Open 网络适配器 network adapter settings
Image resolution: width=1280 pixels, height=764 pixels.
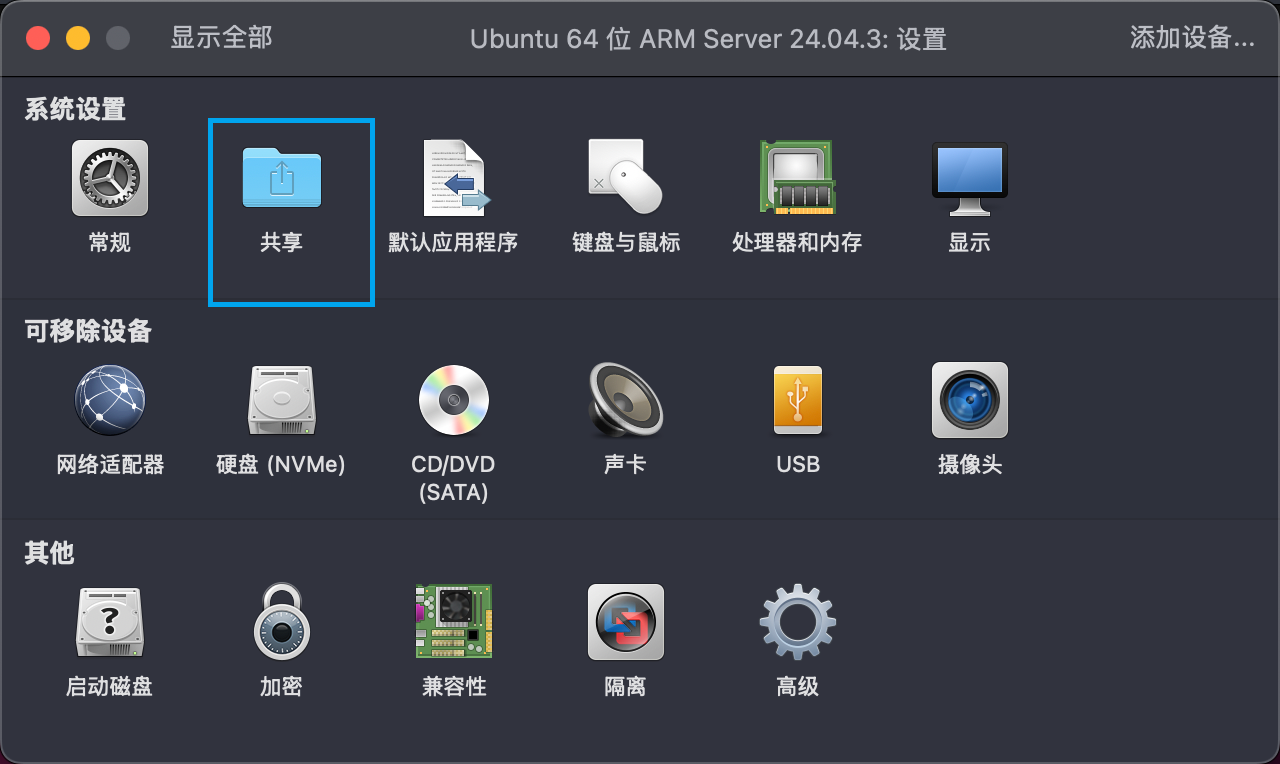tap(110, 400)
